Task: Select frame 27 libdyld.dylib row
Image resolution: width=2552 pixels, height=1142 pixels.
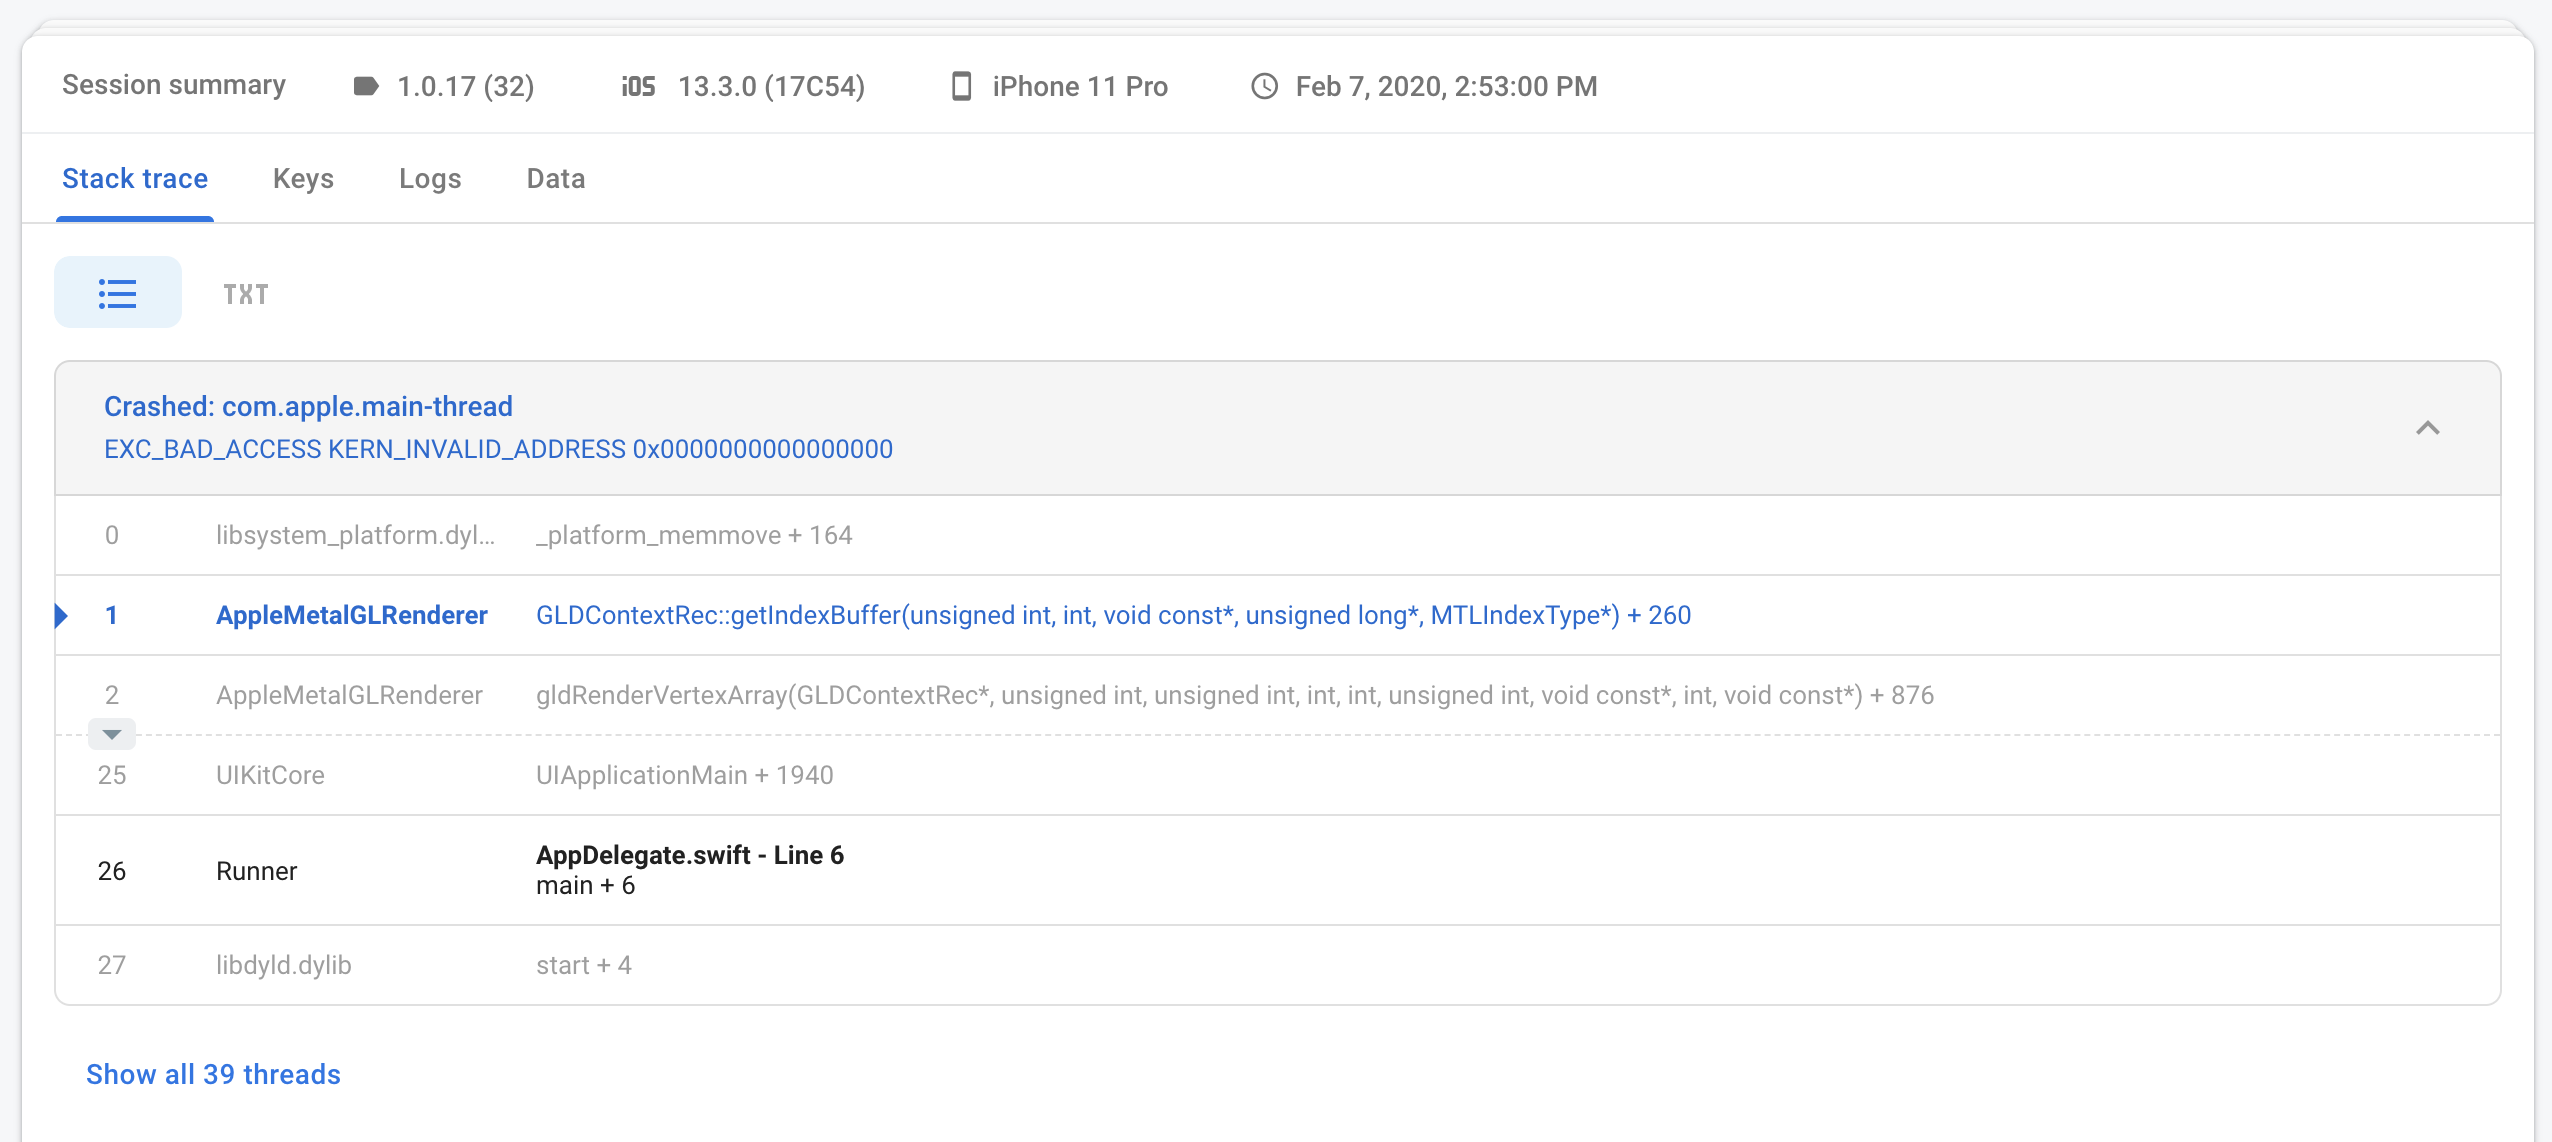Action: (584, 963)
